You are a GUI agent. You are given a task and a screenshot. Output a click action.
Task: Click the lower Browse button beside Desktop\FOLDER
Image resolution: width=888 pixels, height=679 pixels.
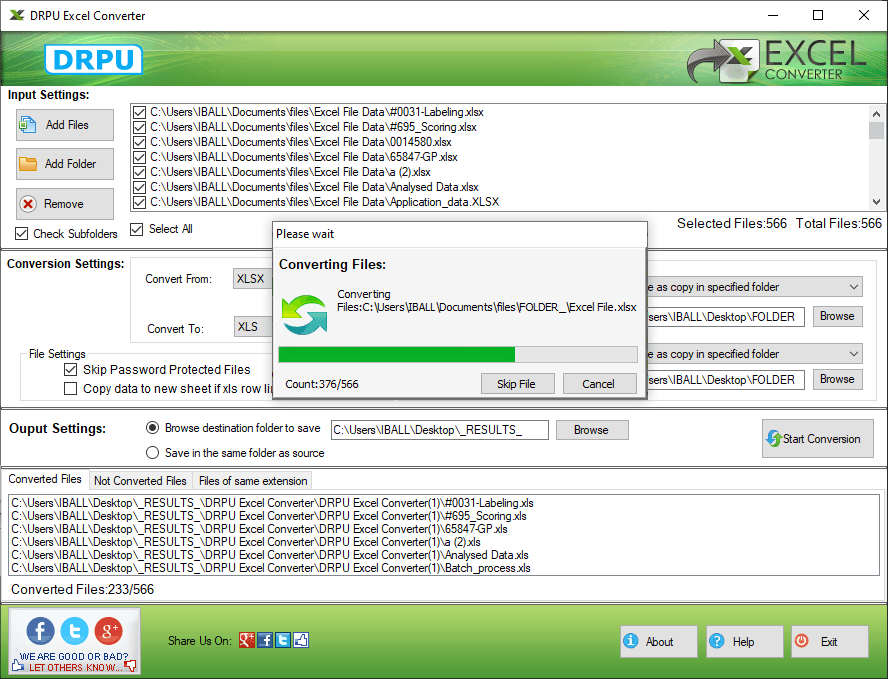pyautogui.click(x=838, y=379)
